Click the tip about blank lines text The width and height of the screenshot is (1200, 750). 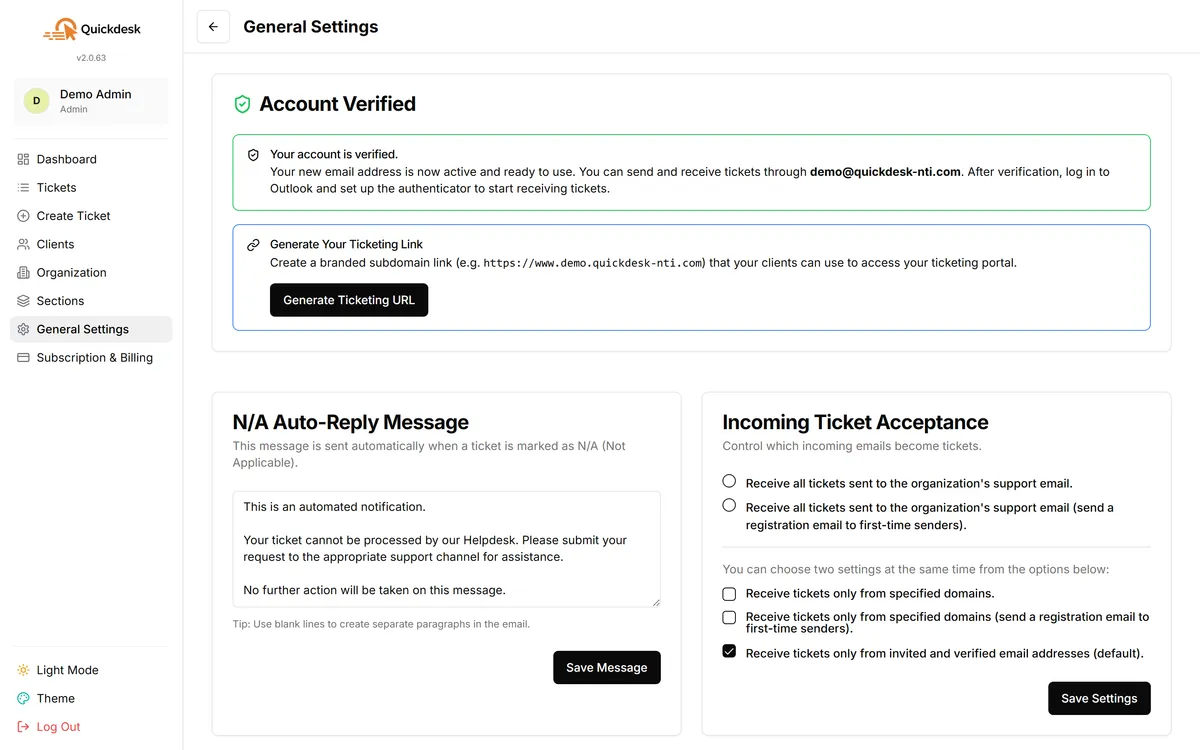coord(381,624)
